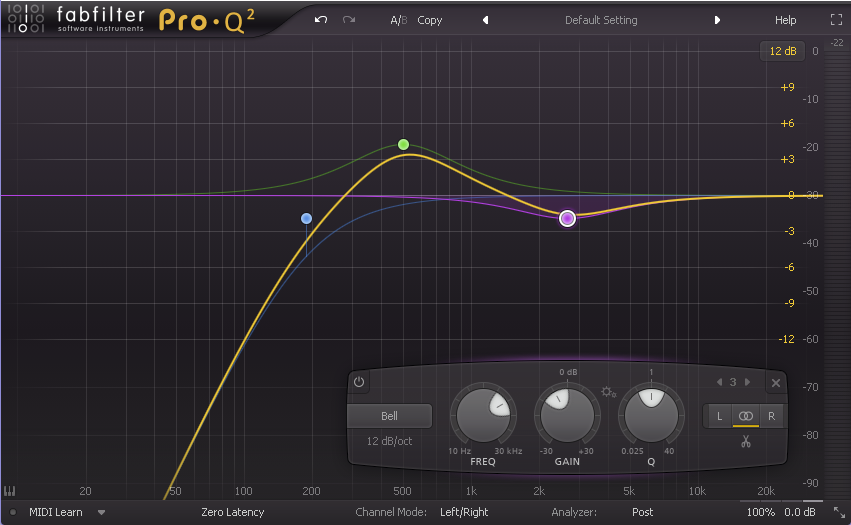Select next band arrow beside 3
This screenshot has height=525, width=851.
coord(747,382)
